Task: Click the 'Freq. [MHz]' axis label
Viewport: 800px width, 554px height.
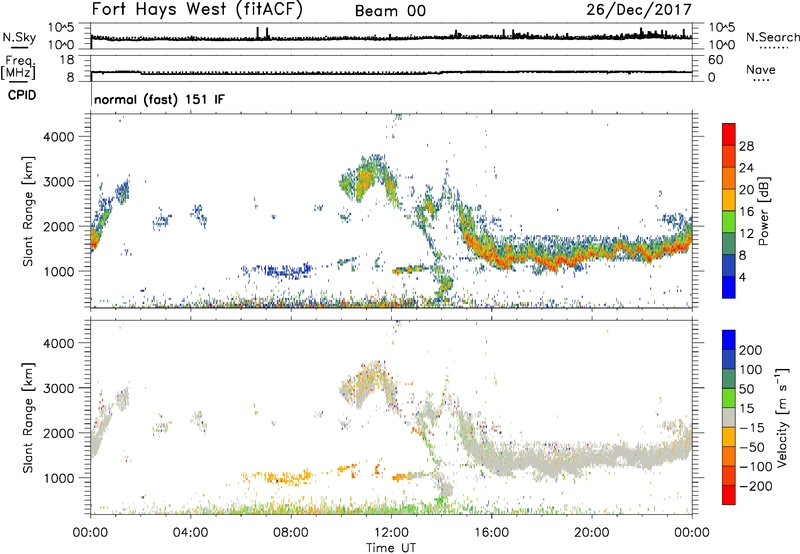Action: tap(18, 67)
